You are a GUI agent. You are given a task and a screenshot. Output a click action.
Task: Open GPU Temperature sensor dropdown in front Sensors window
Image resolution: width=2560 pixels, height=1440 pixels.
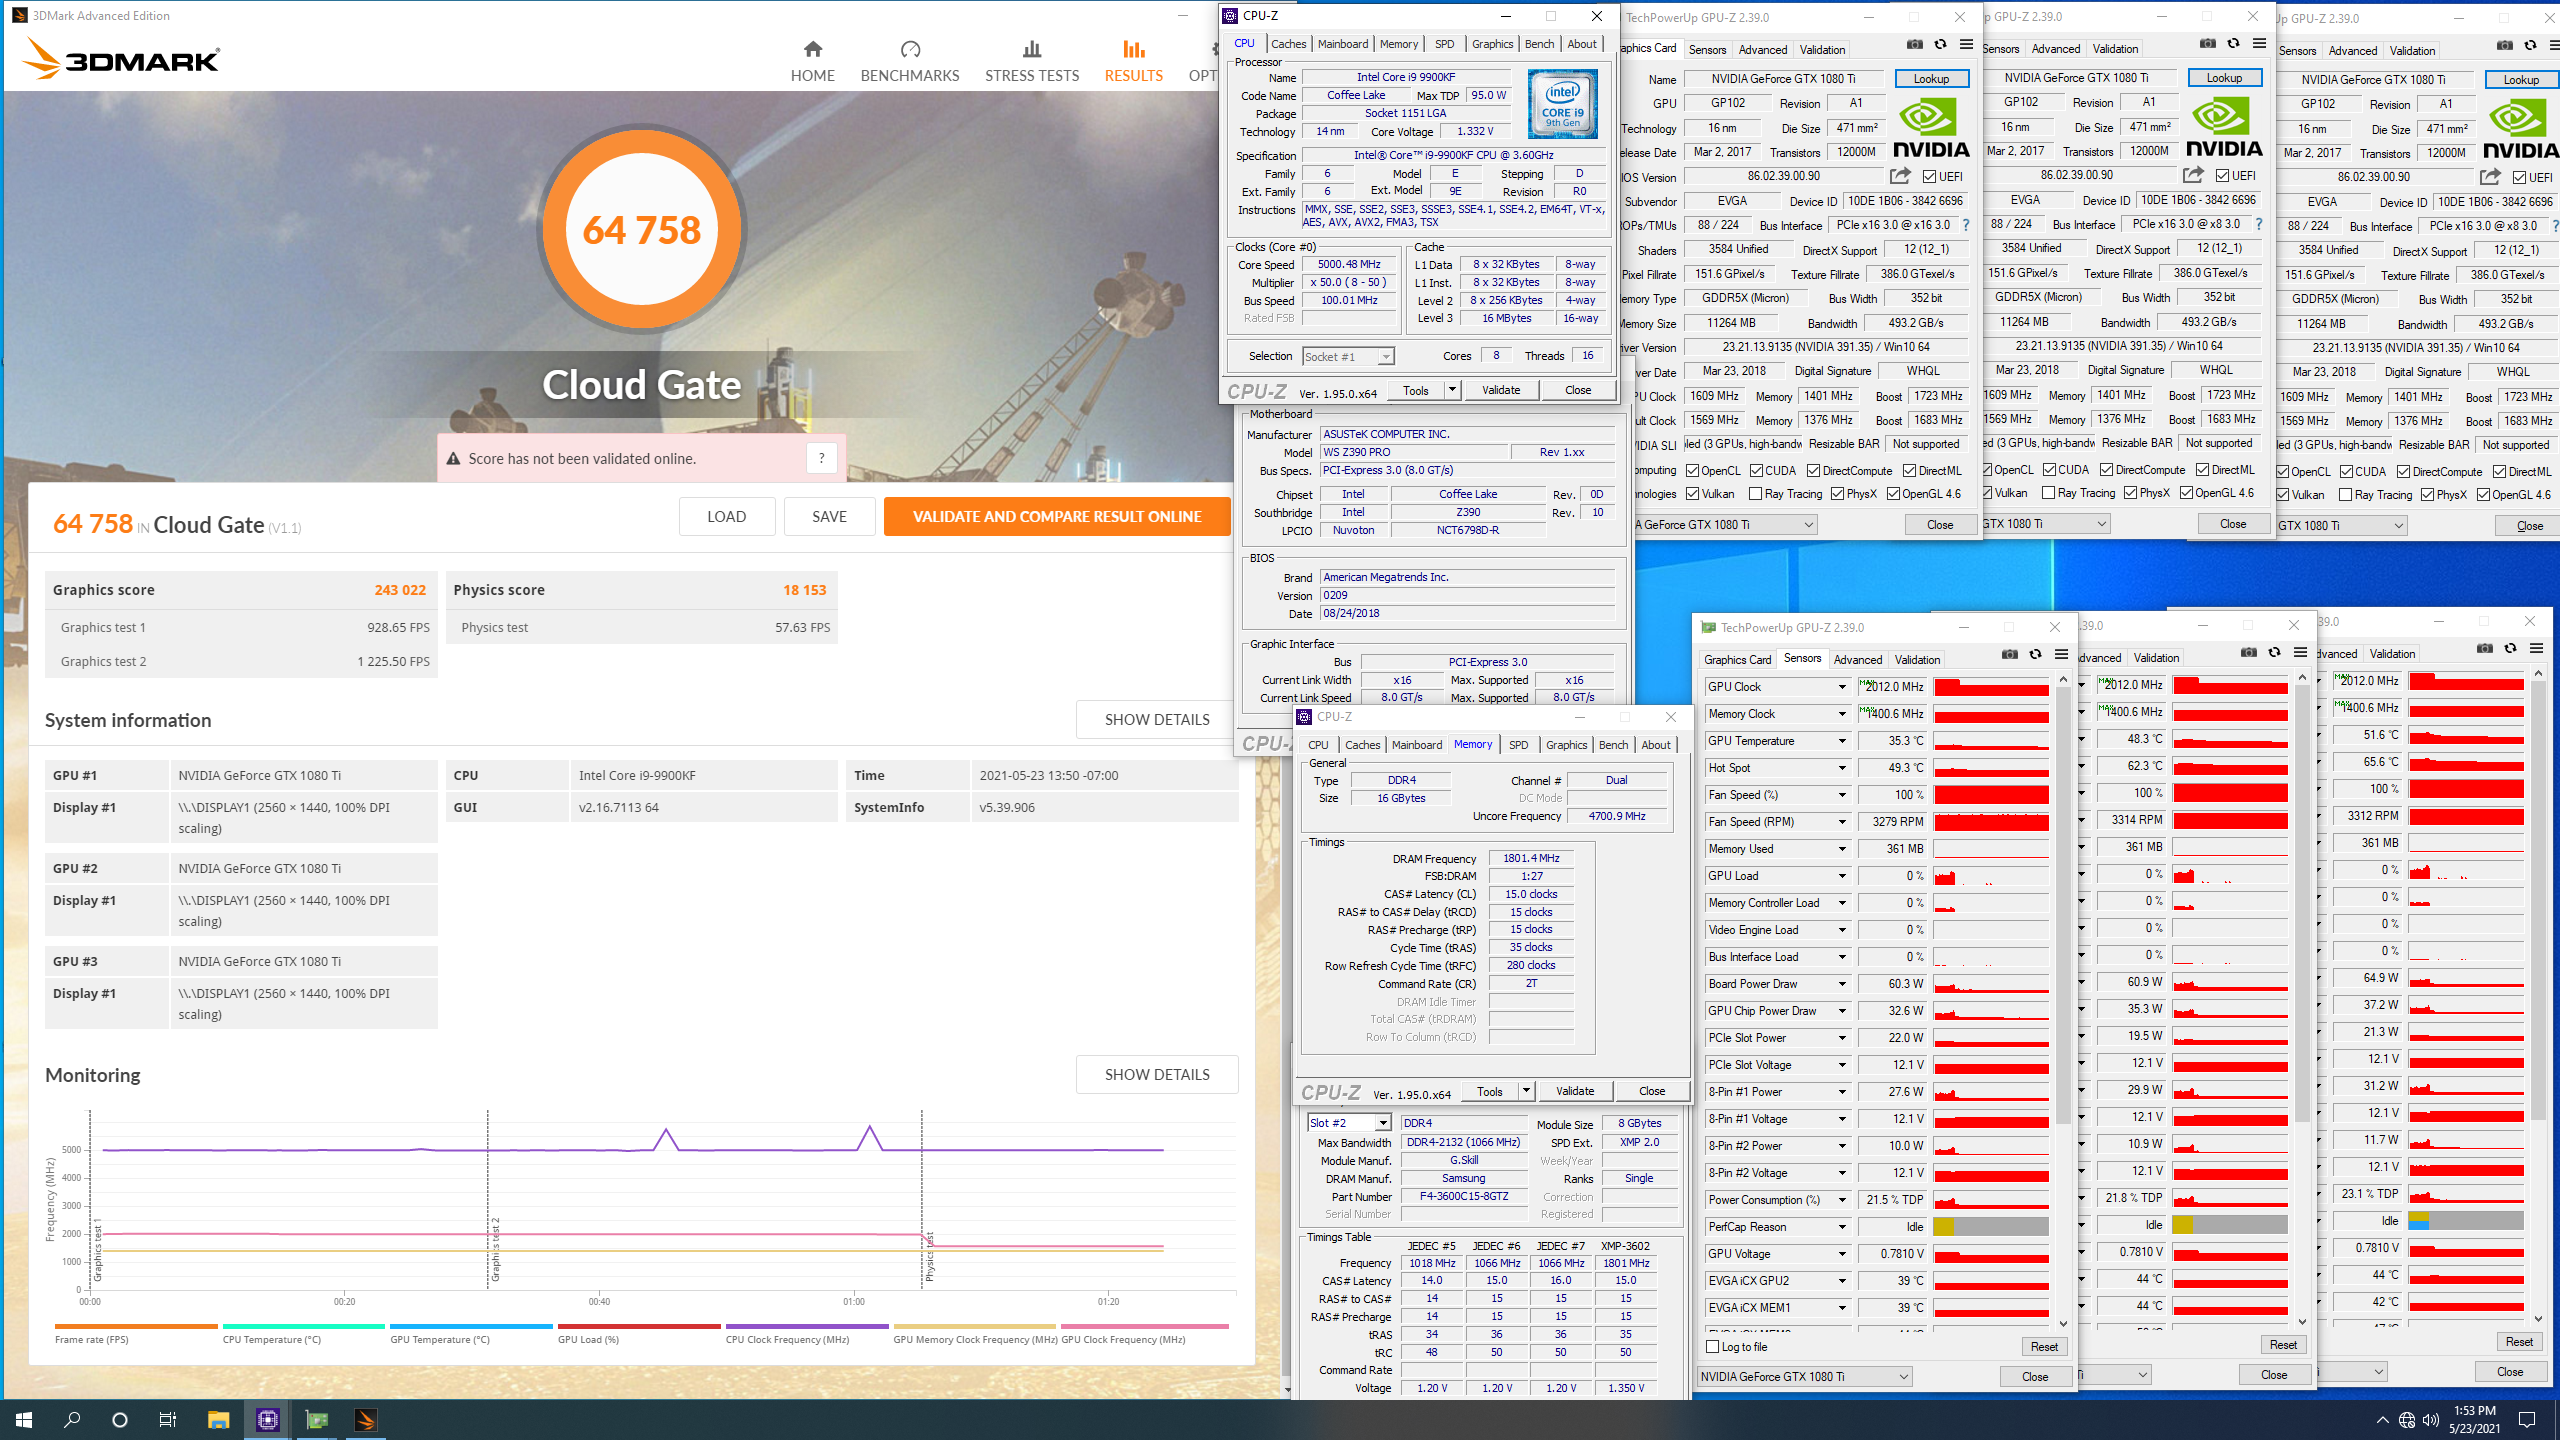point(1842,741)
